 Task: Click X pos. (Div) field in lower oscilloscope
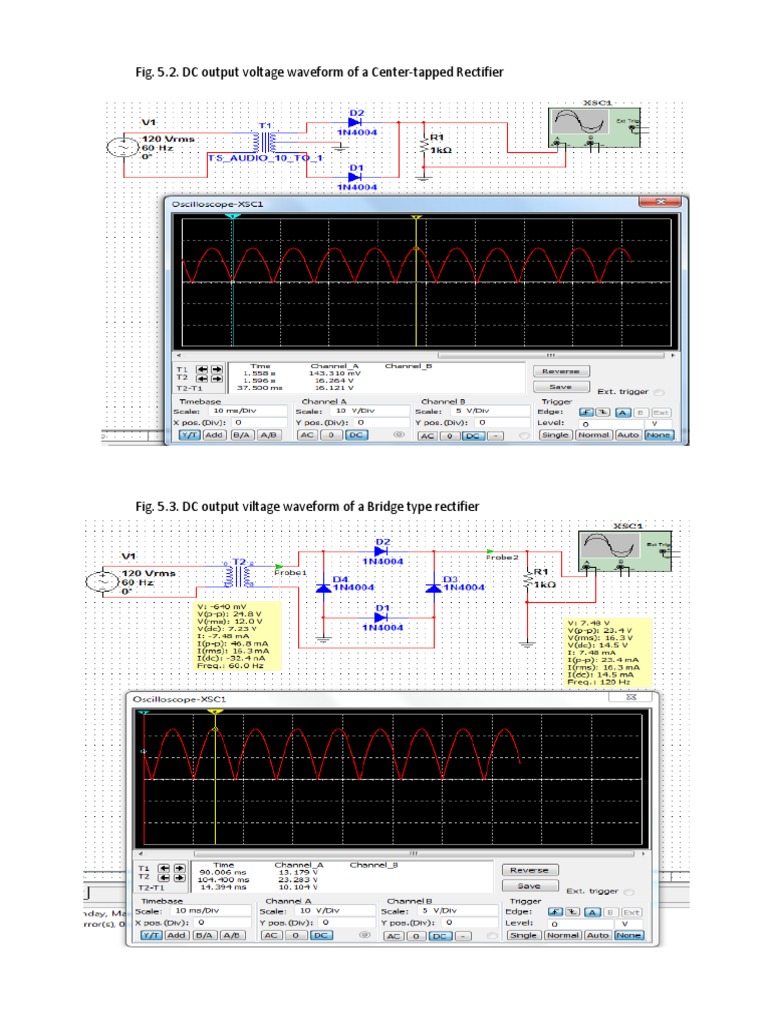coord(224,923)
